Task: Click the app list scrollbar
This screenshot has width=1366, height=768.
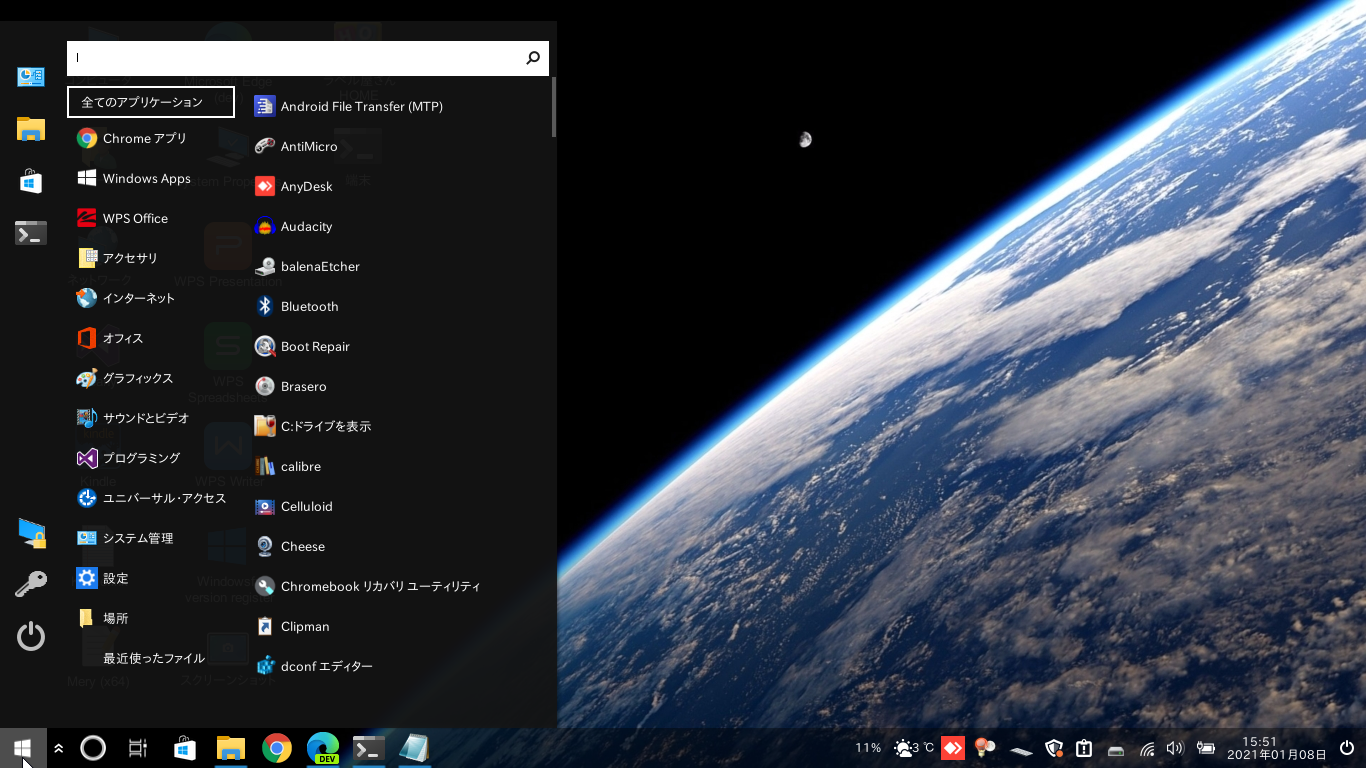Action: 553,108
